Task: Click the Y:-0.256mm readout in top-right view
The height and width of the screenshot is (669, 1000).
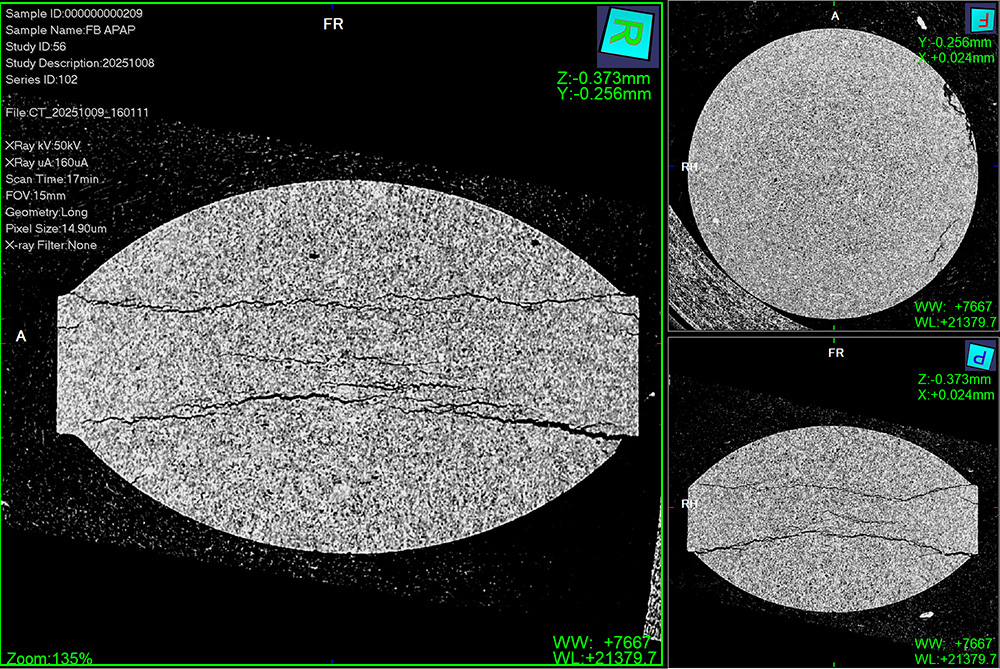Action: (957, 43)
